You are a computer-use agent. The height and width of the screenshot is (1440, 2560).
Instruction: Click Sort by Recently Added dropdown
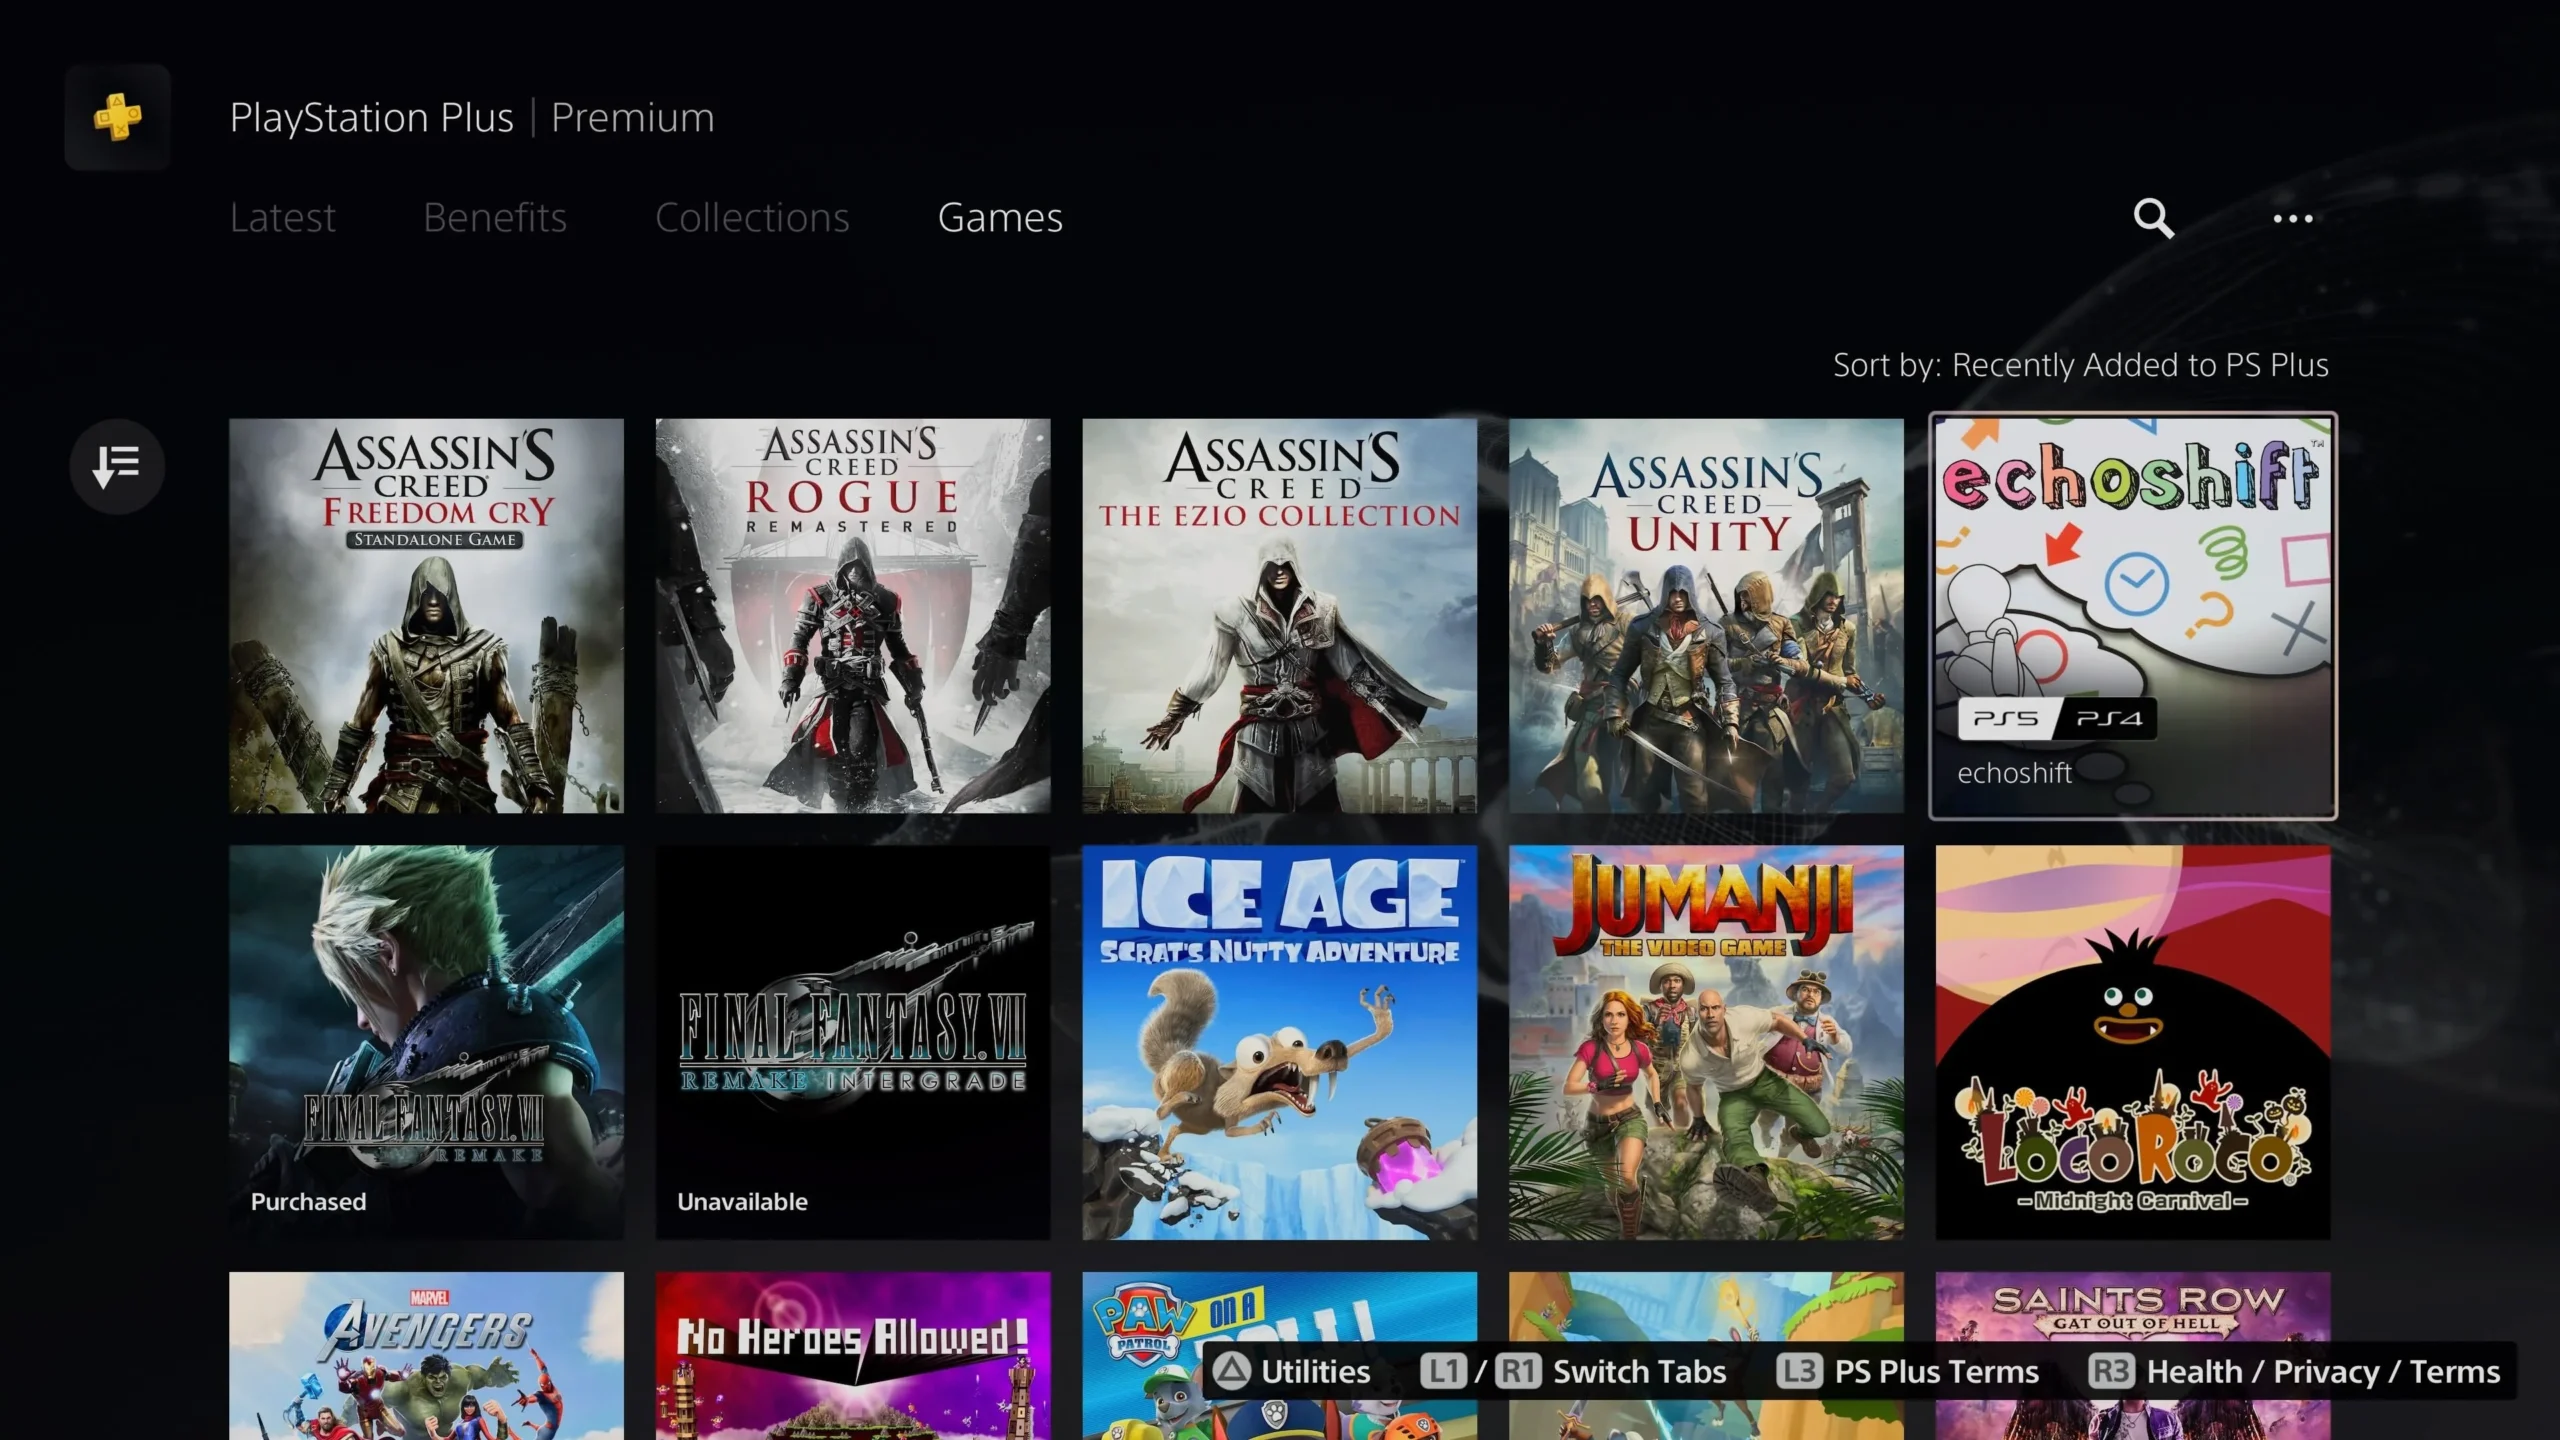pos(2080,364)
